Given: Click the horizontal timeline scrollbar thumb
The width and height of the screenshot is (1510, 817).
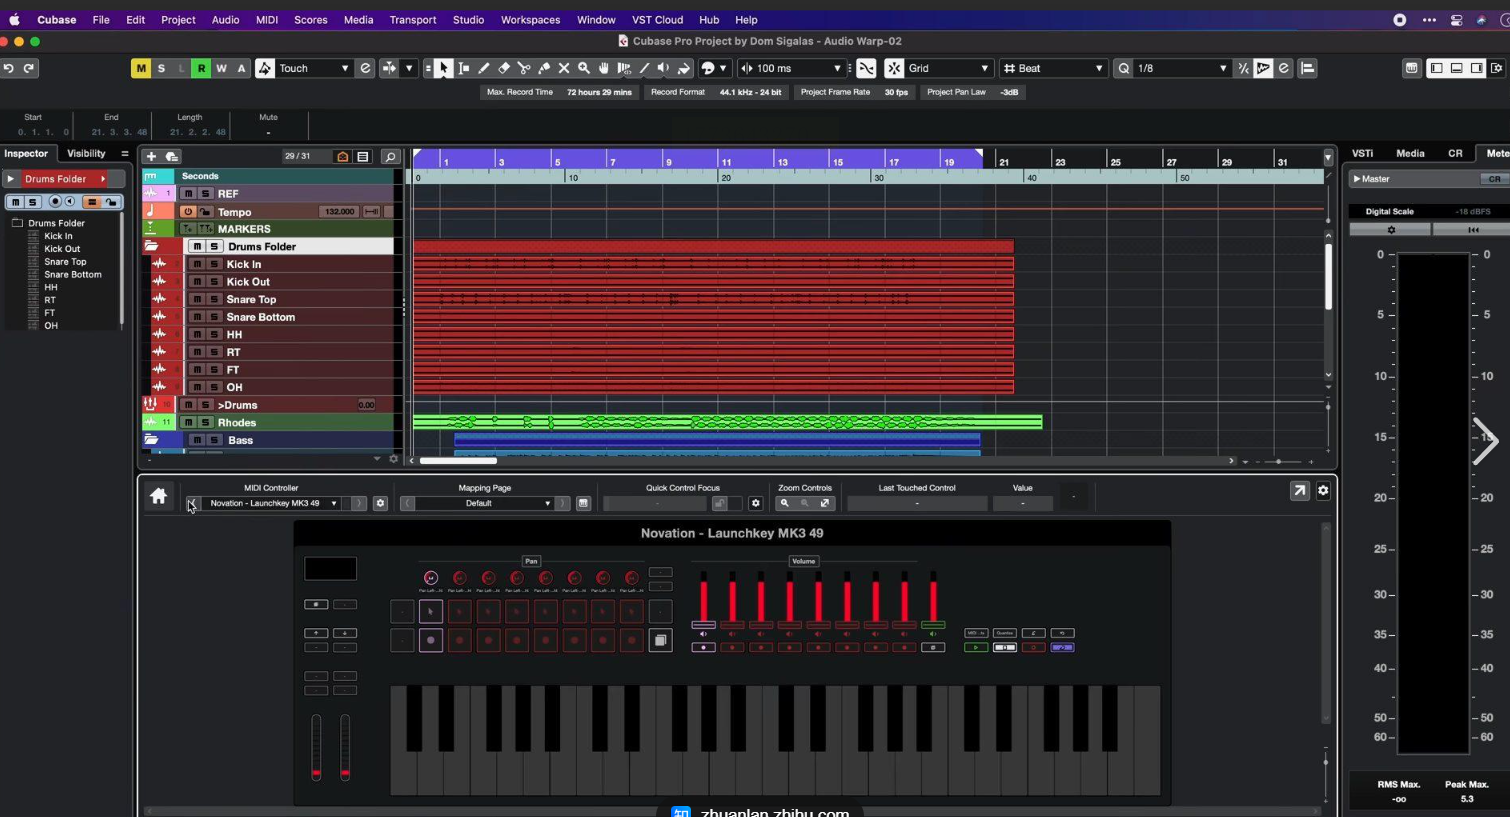Looking at the screenshot, I should 458,461.
